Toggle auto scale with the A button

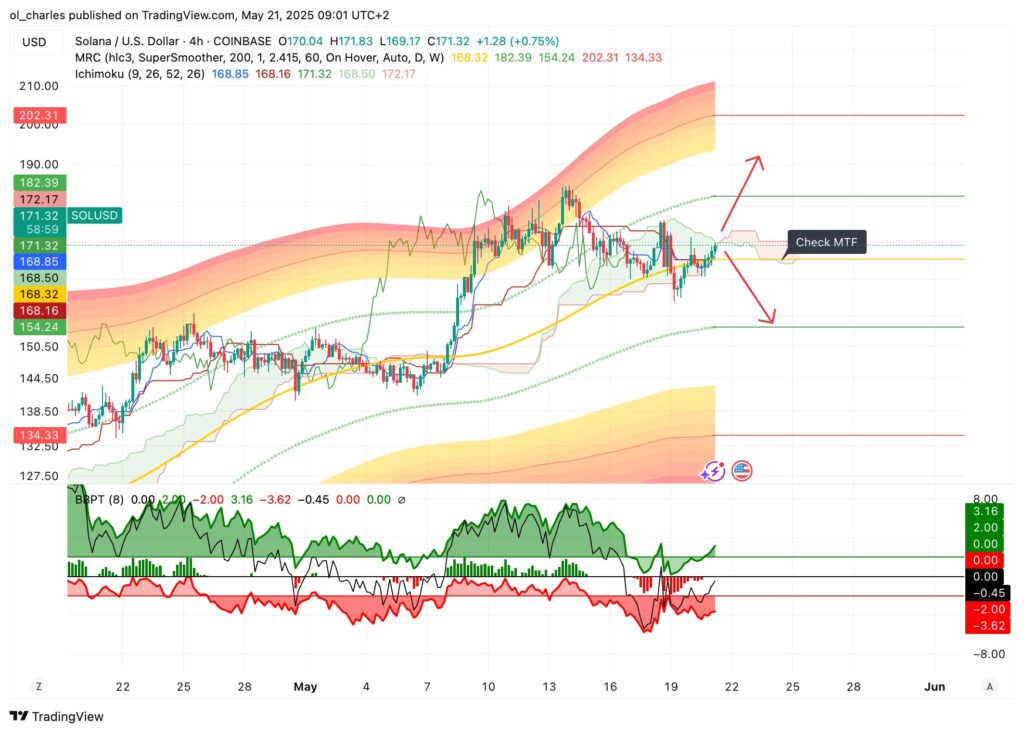(989, 686)
